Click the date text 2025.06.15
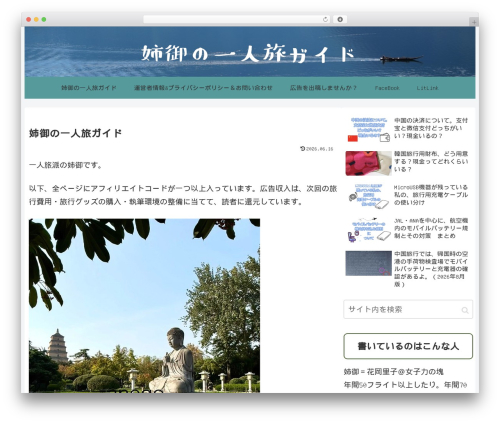This screenshot has width=500, height=423. point(319,149)
